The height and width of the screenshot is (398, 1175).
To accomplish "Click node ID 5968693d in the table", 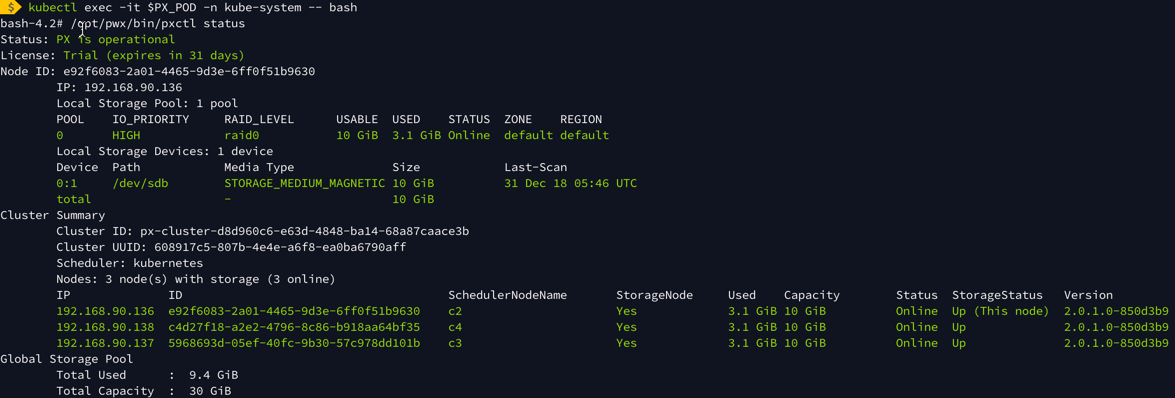I will pos(294,343).
